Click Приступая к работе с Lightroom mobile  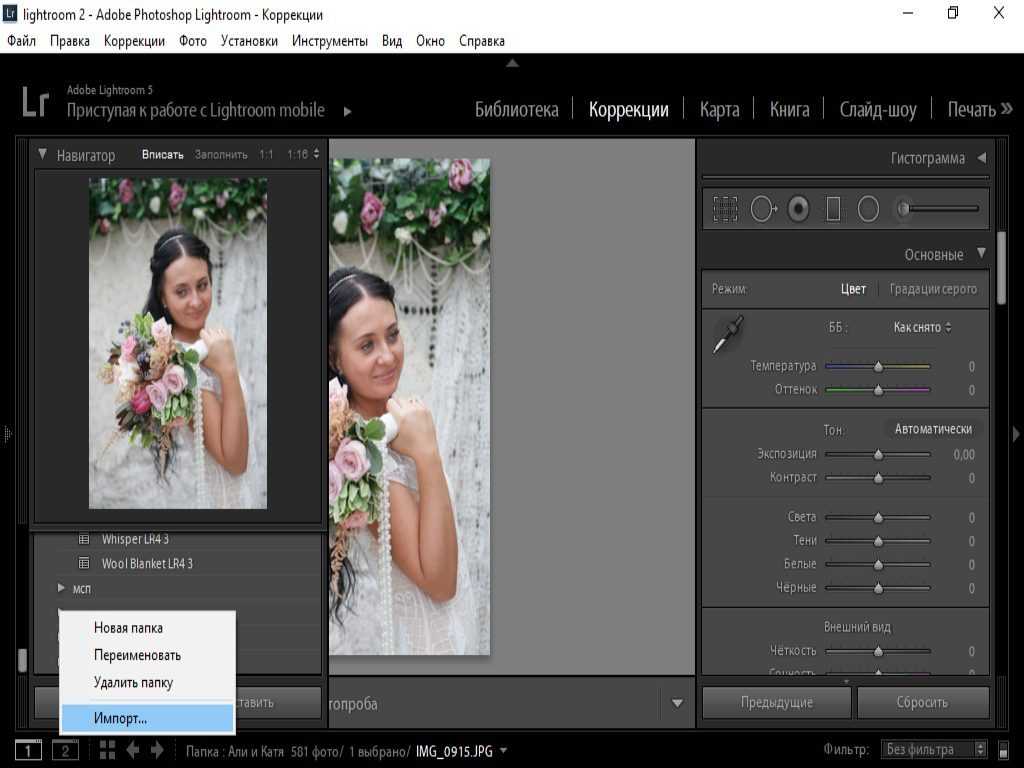pos(195,110)
